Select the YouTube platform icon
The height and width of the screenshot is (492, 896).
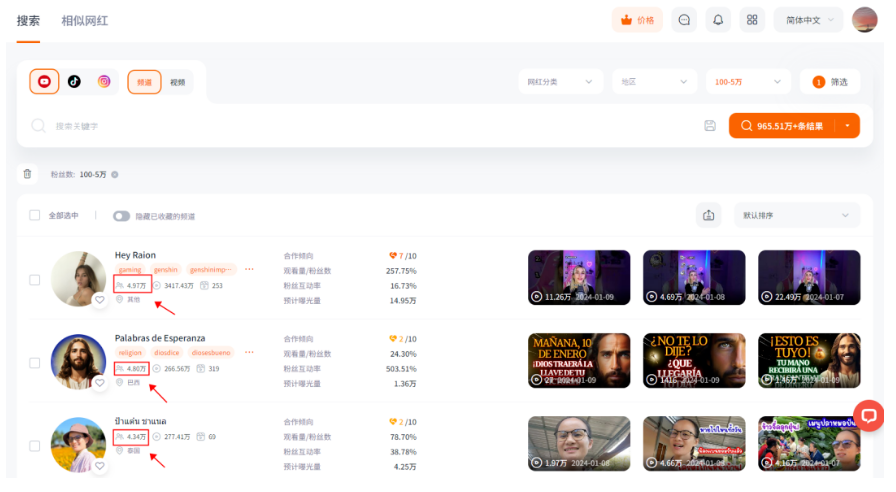tap(44, 82)
